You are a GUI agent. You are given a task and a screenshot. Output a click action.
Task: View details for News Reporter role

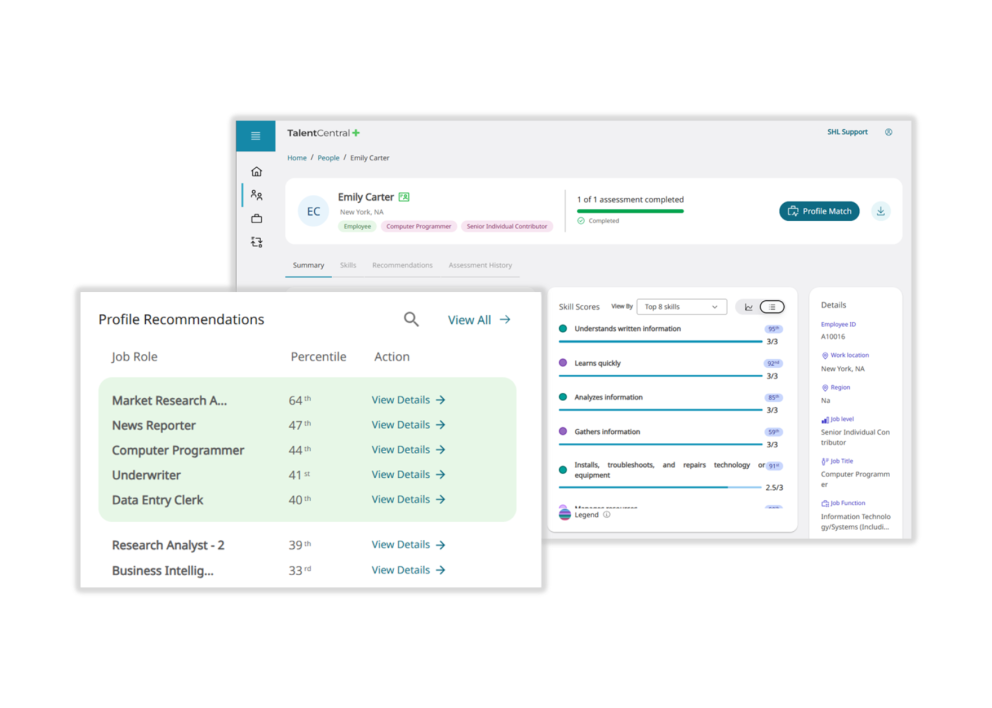pos(408,425)
